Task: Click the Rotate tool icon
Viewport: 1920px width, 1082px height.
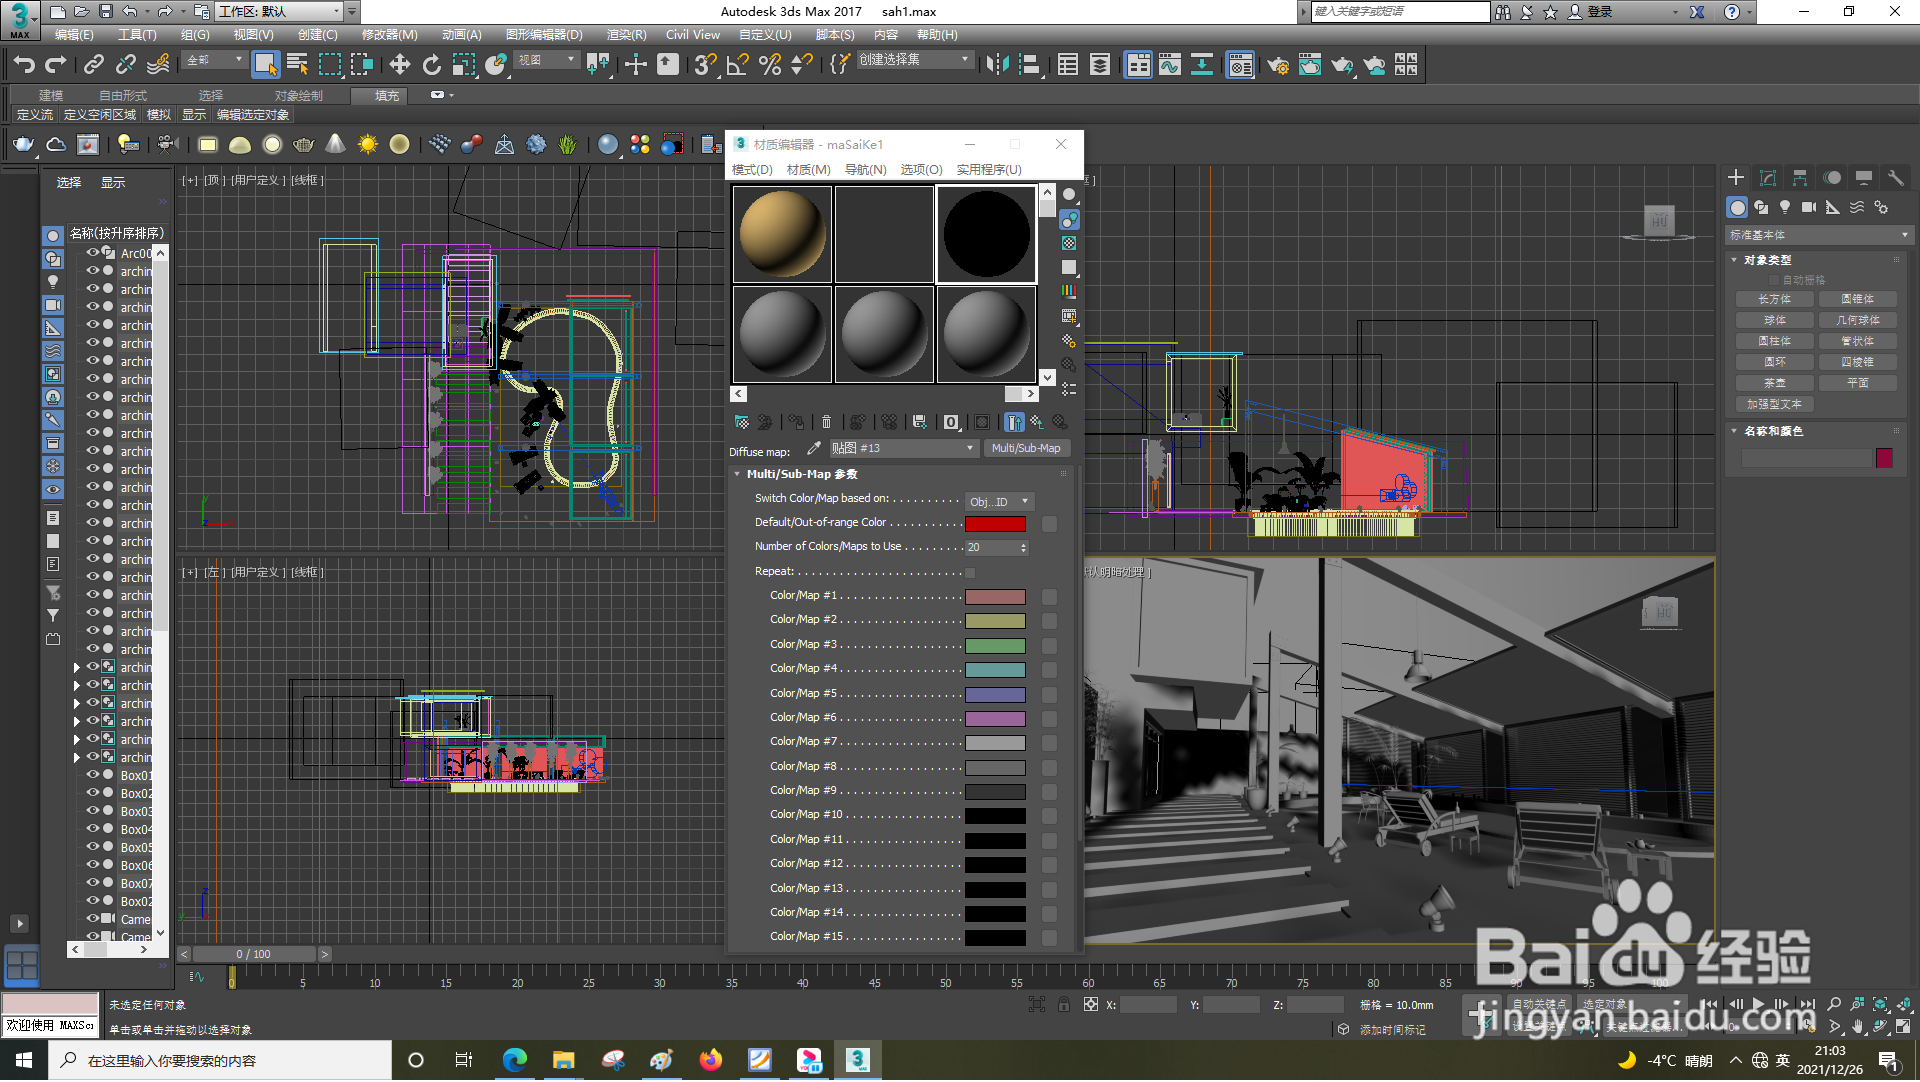Action: tap(431, 65)
